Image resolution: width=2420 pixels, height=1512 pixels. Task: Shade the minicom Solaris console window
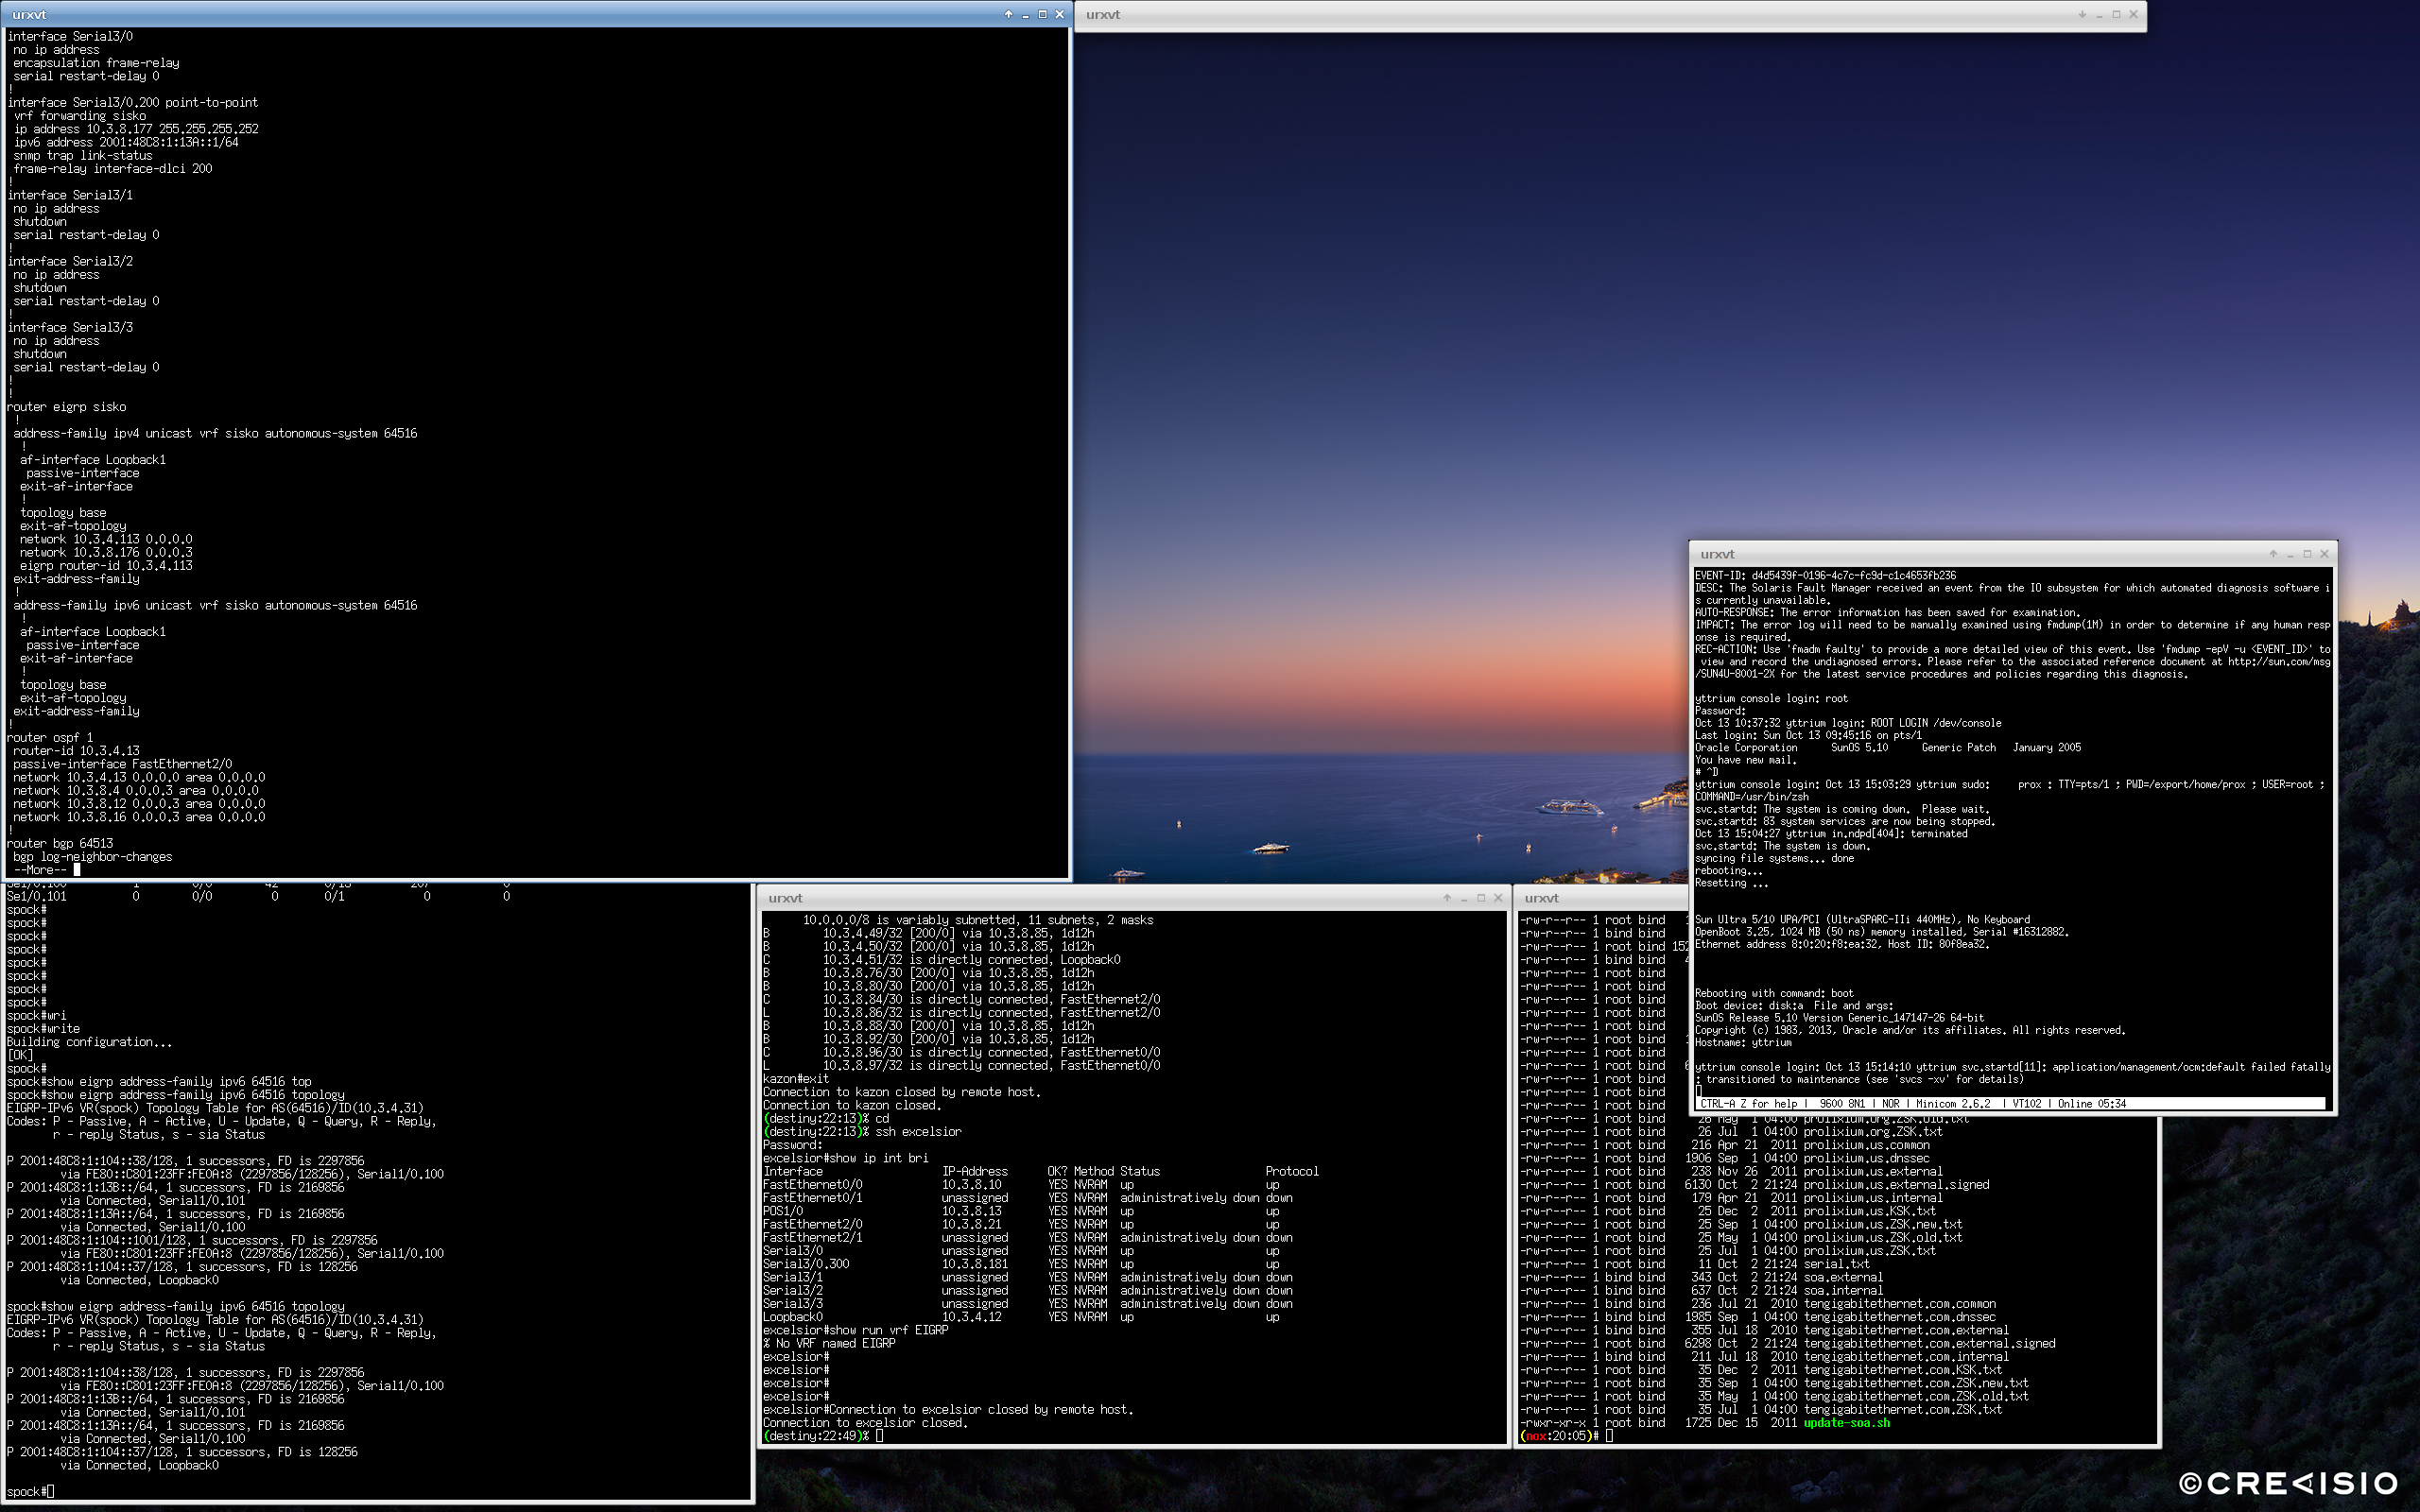tap(2273, 553)
